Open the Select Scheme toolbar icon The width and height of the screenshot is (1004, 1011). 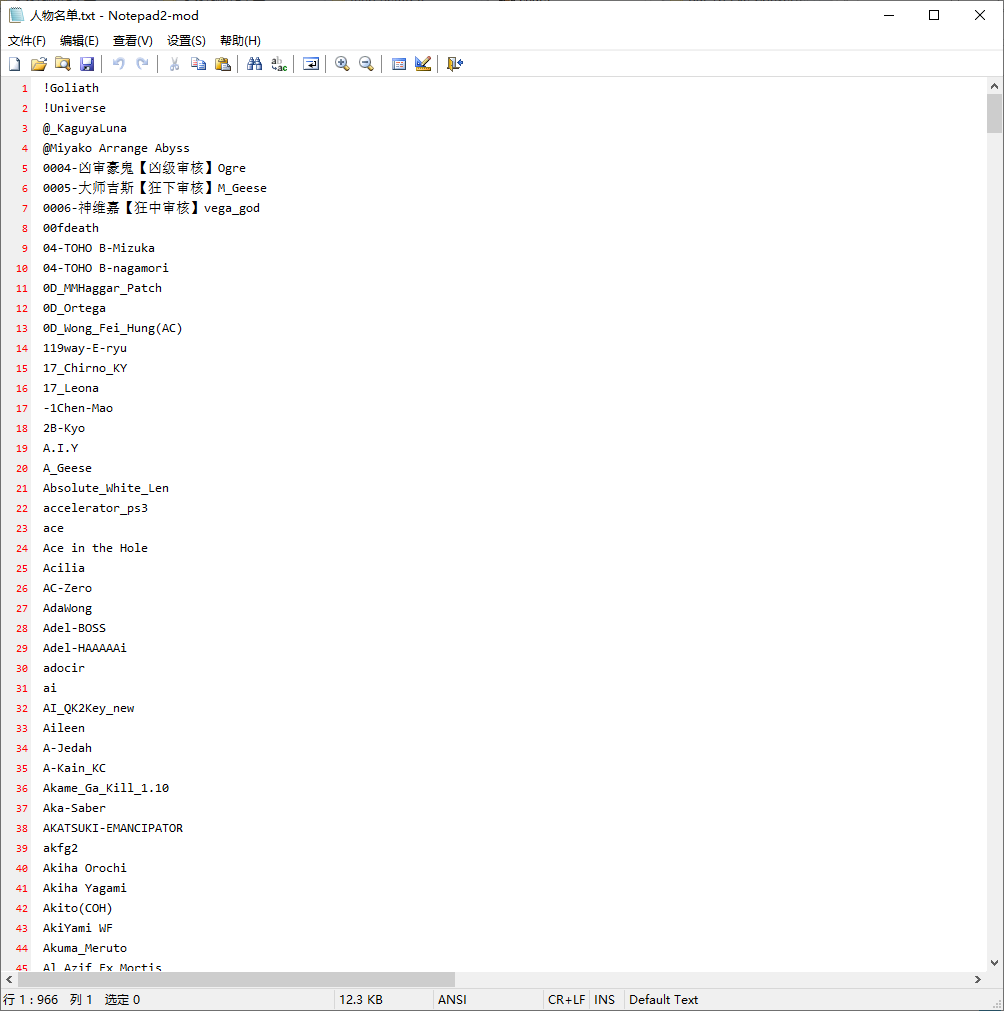coord(399,64)
